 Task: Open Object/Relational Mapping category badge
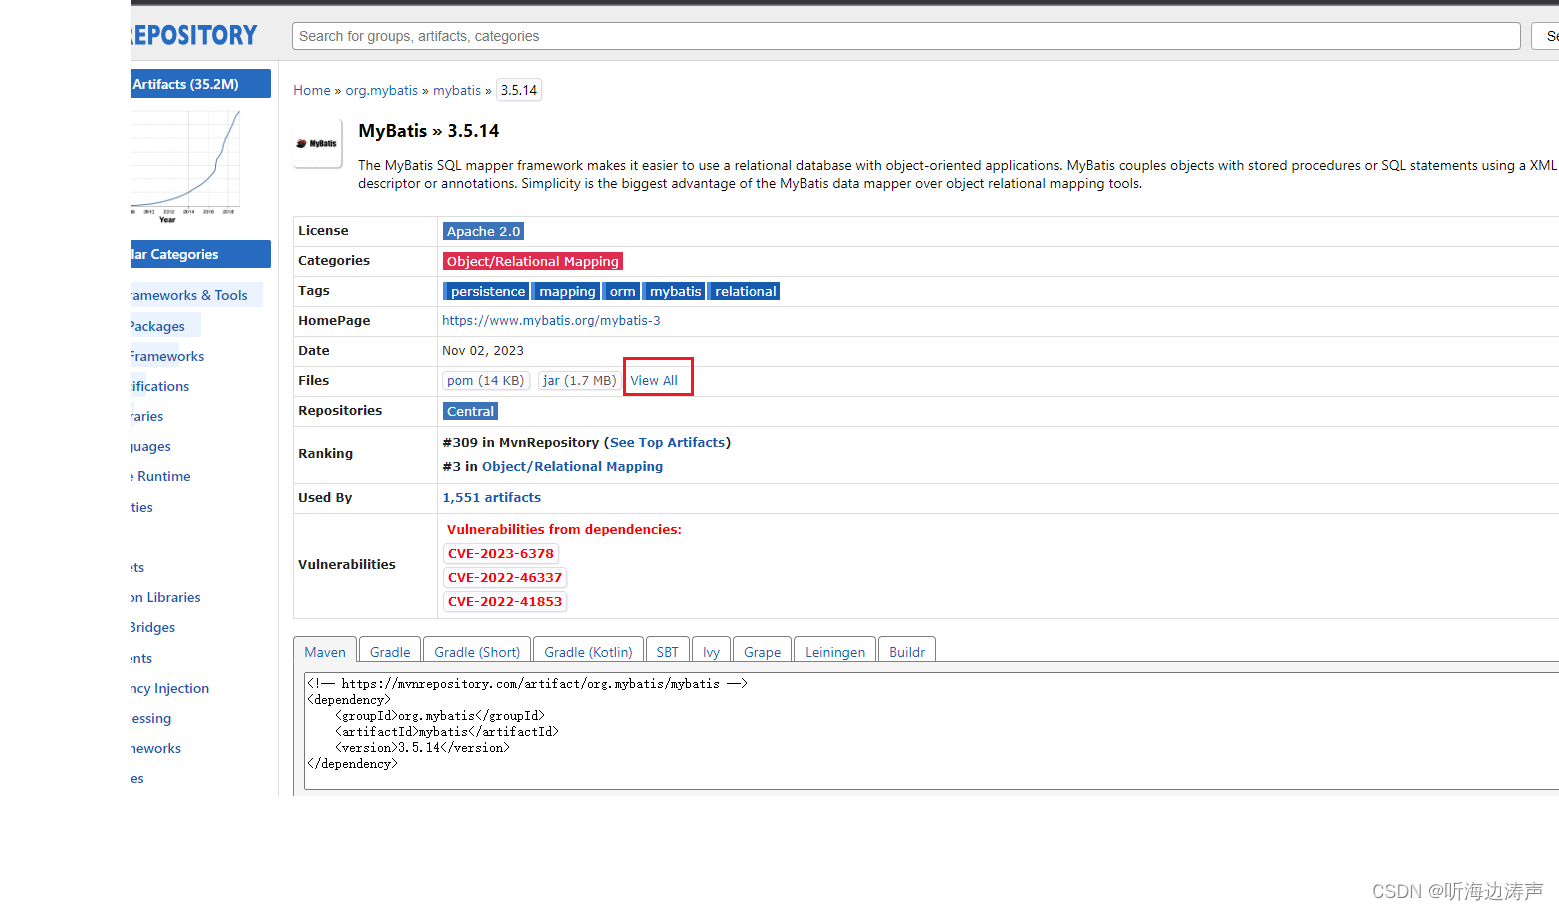532,261
